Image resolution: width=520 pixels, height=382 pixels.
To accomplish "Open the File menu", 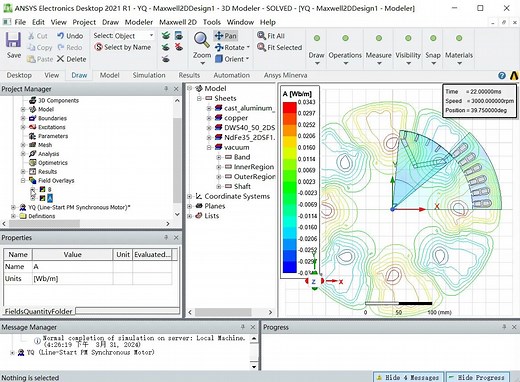I will (20, 22).
